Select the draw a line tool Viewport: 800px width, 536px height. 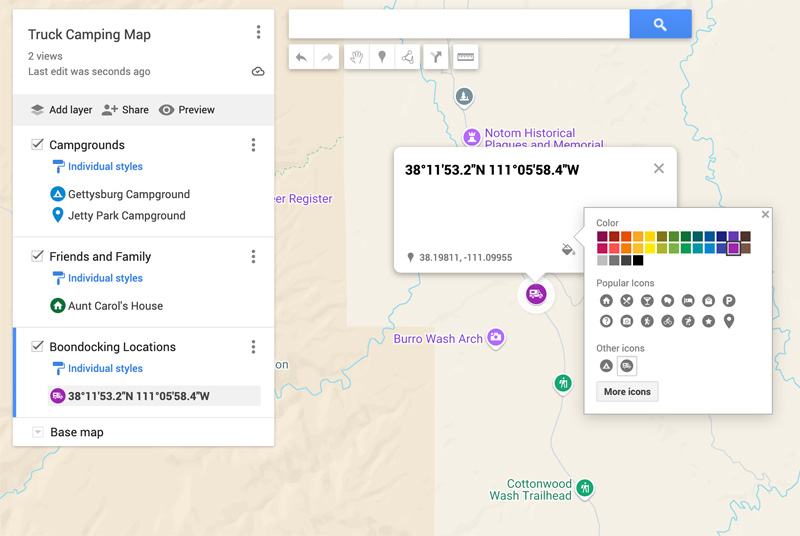pyautogui.click(x=407, y=57)
